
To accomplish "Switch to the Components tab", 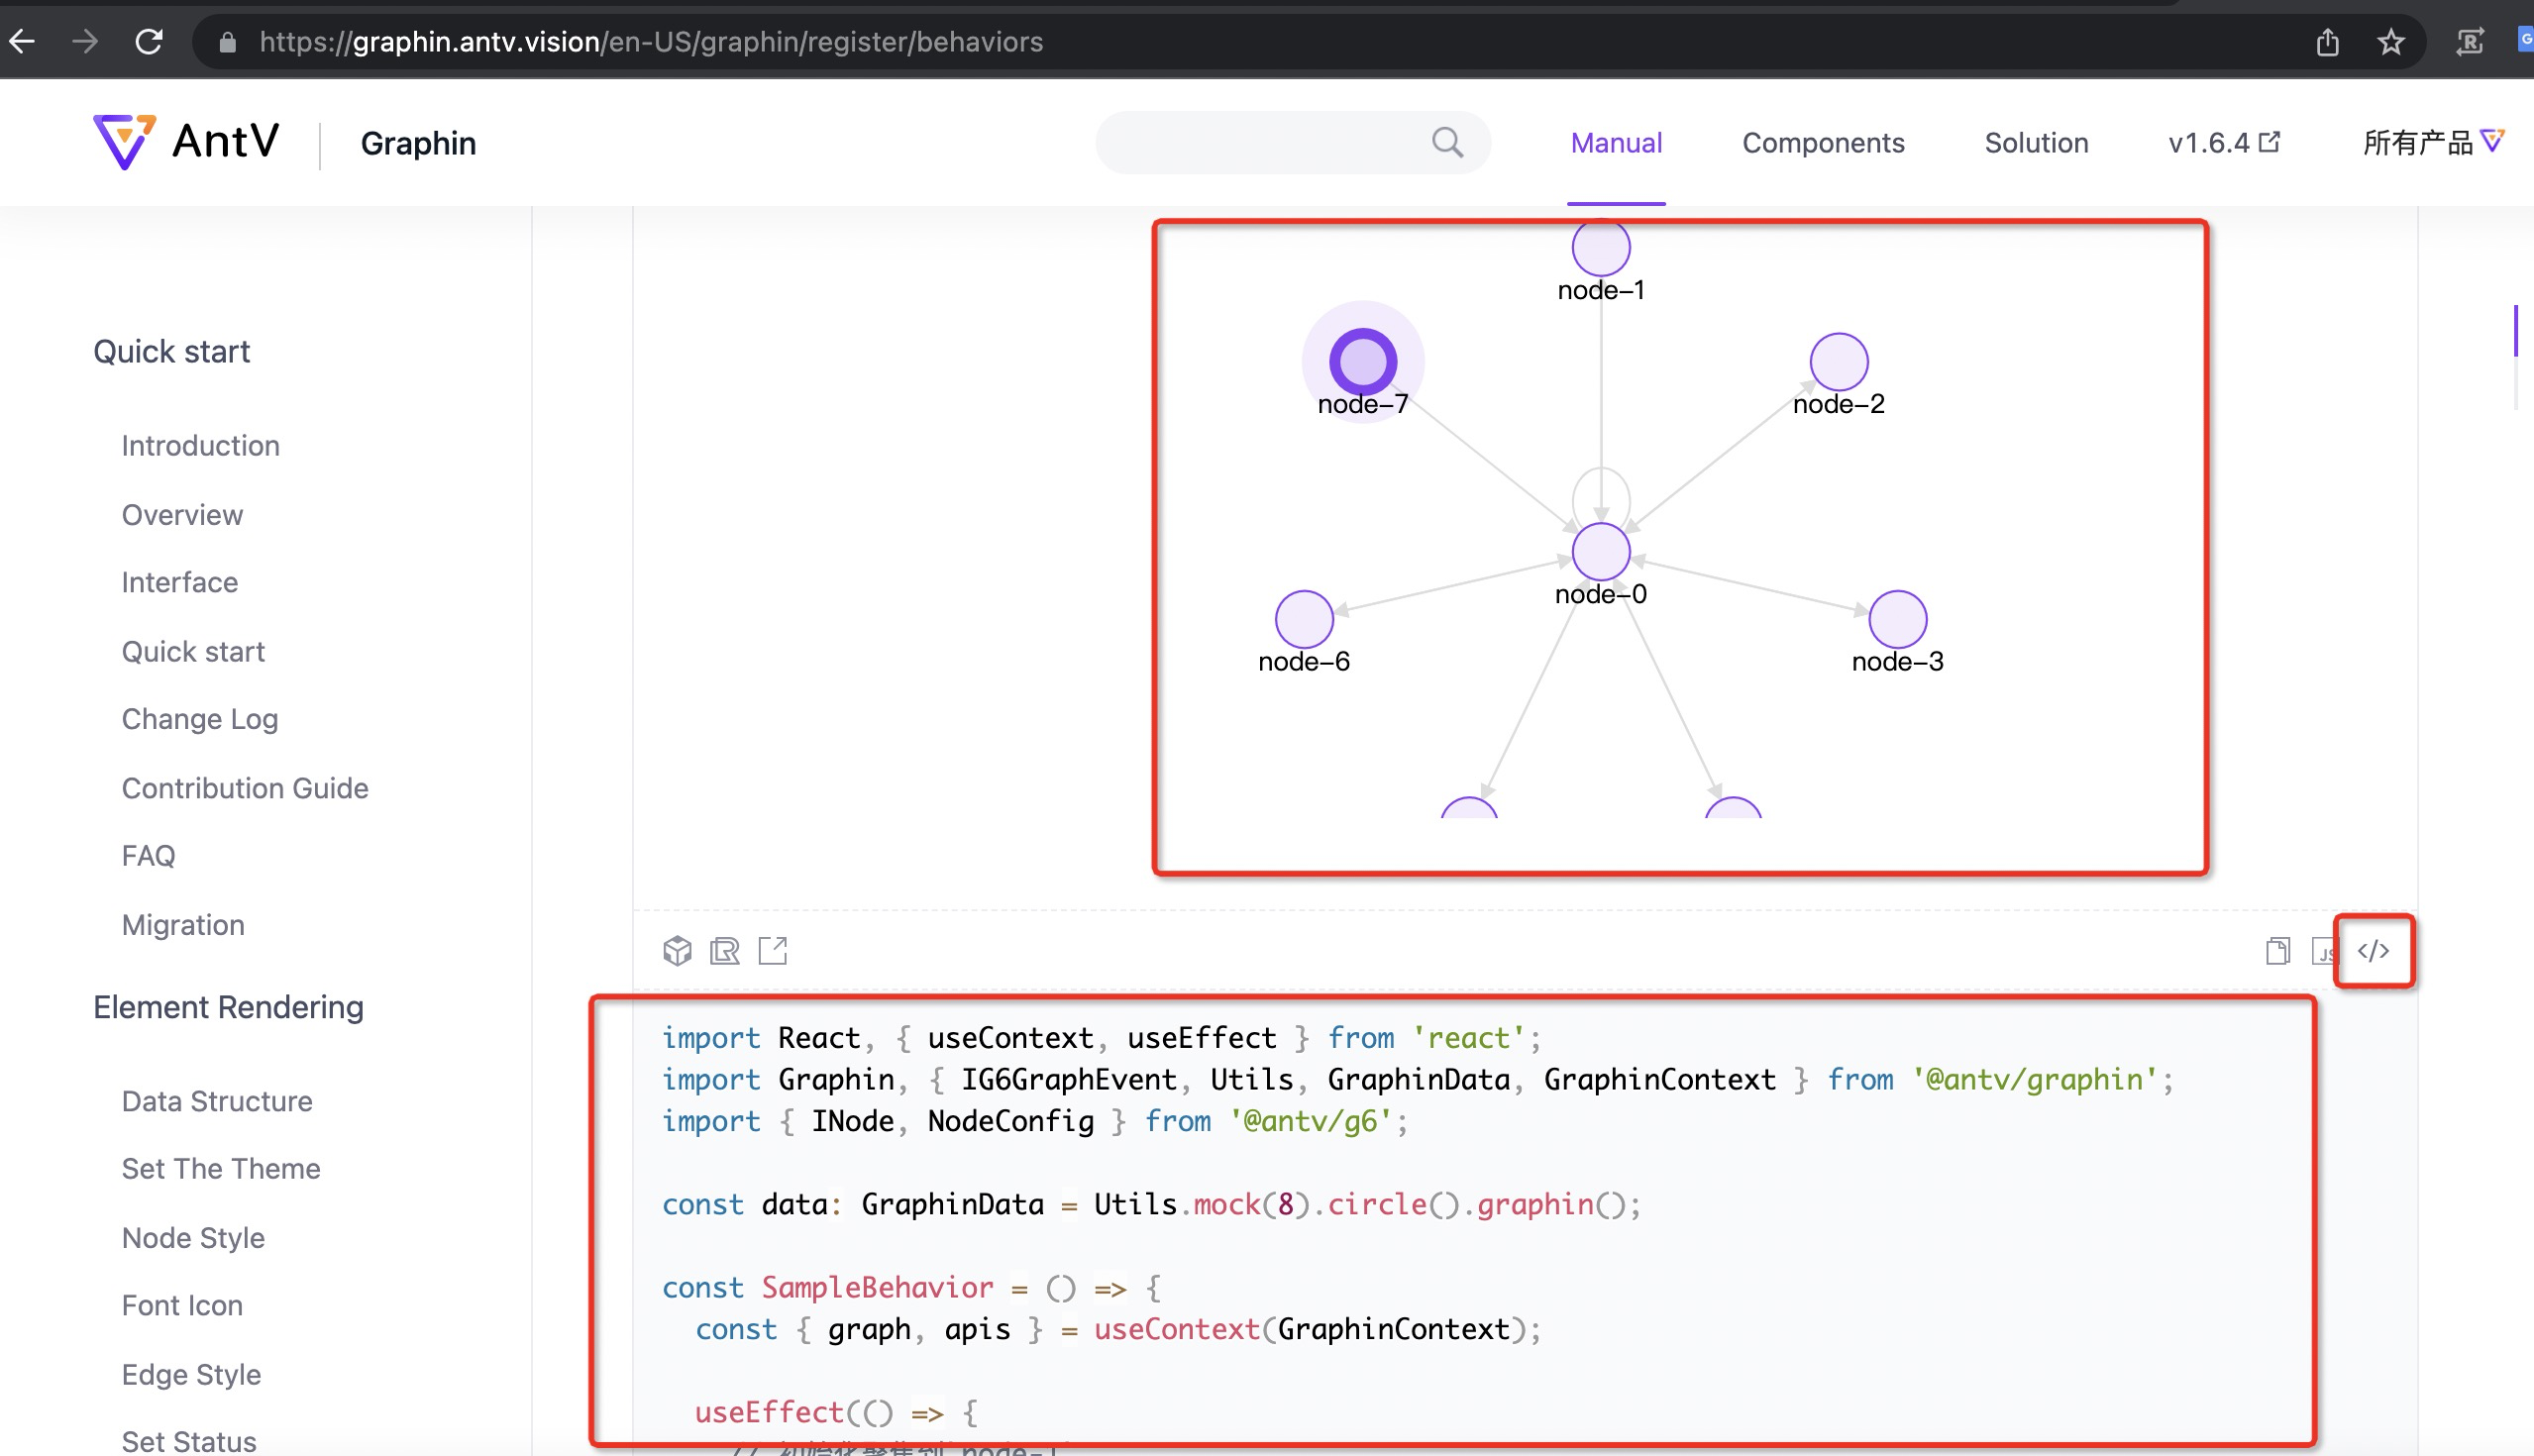I will click(x=1822, y=142).
